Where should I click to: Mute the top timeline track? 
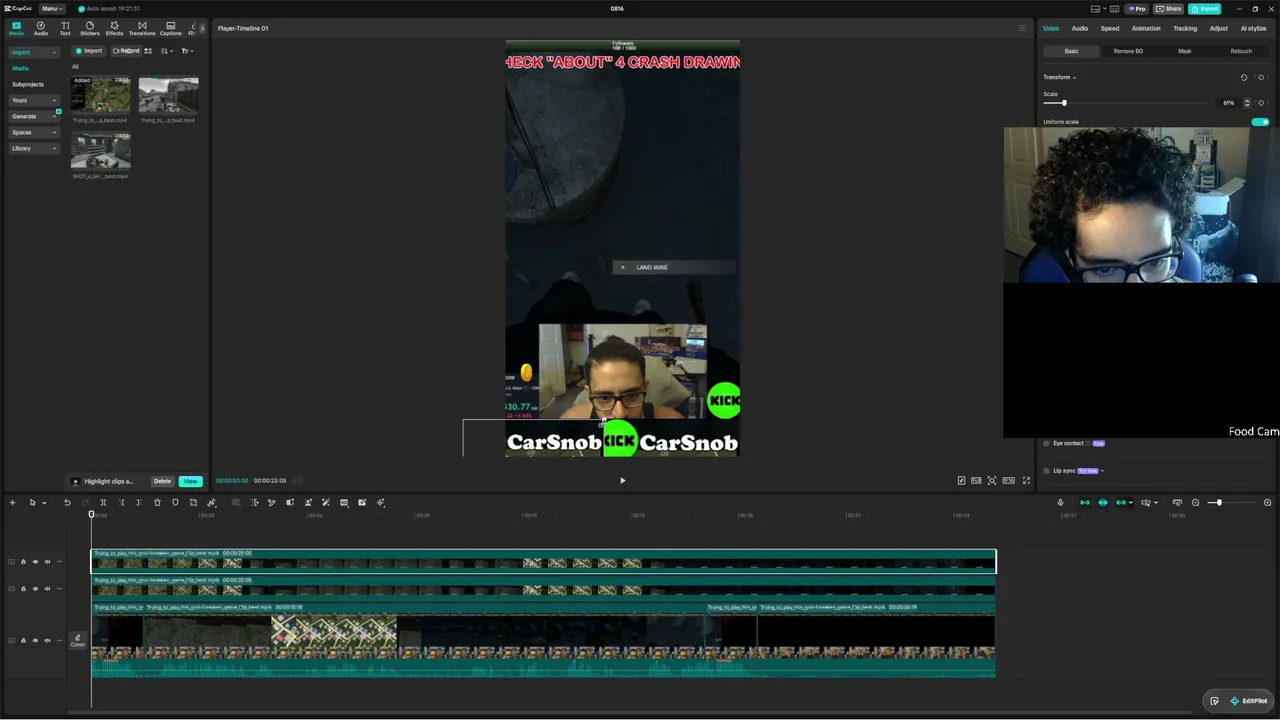[x=47, y=562]
